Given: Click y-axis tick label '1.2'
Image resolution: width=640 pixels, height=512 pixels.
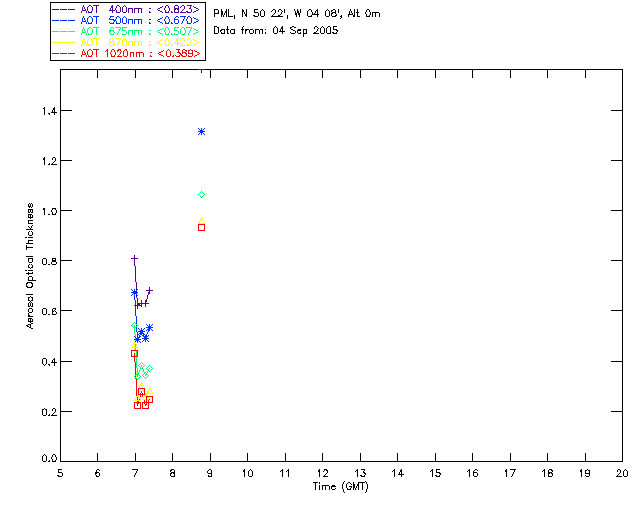Looking at the screenshot, I should pos(49,161).
